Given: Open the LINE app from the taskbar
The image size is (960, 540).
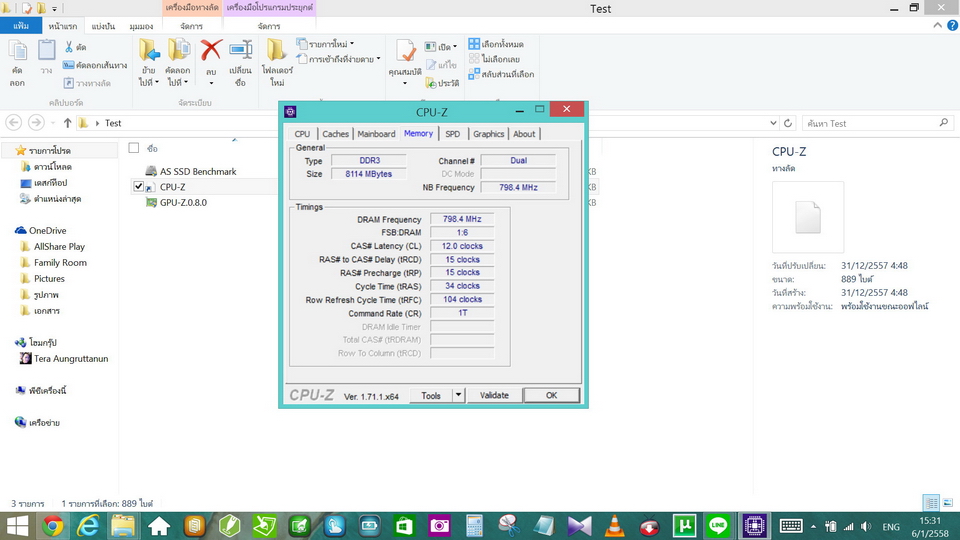Looking at the screenshot, I should pos(718,525).
